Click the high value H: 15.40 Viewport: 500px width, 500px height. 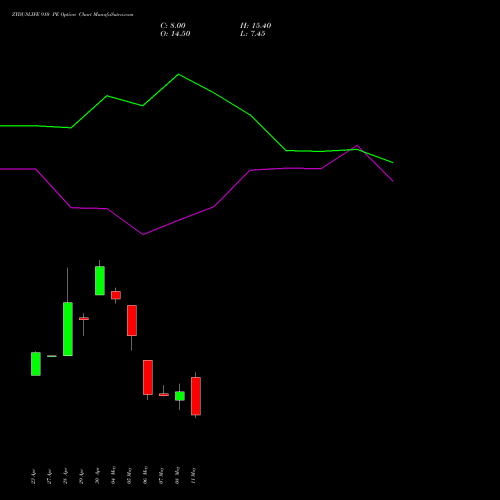click(255, 26)
